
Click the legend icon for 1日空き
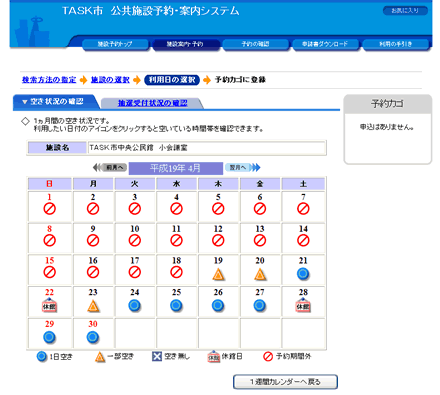pyautogui.click(x=42, y=357)
